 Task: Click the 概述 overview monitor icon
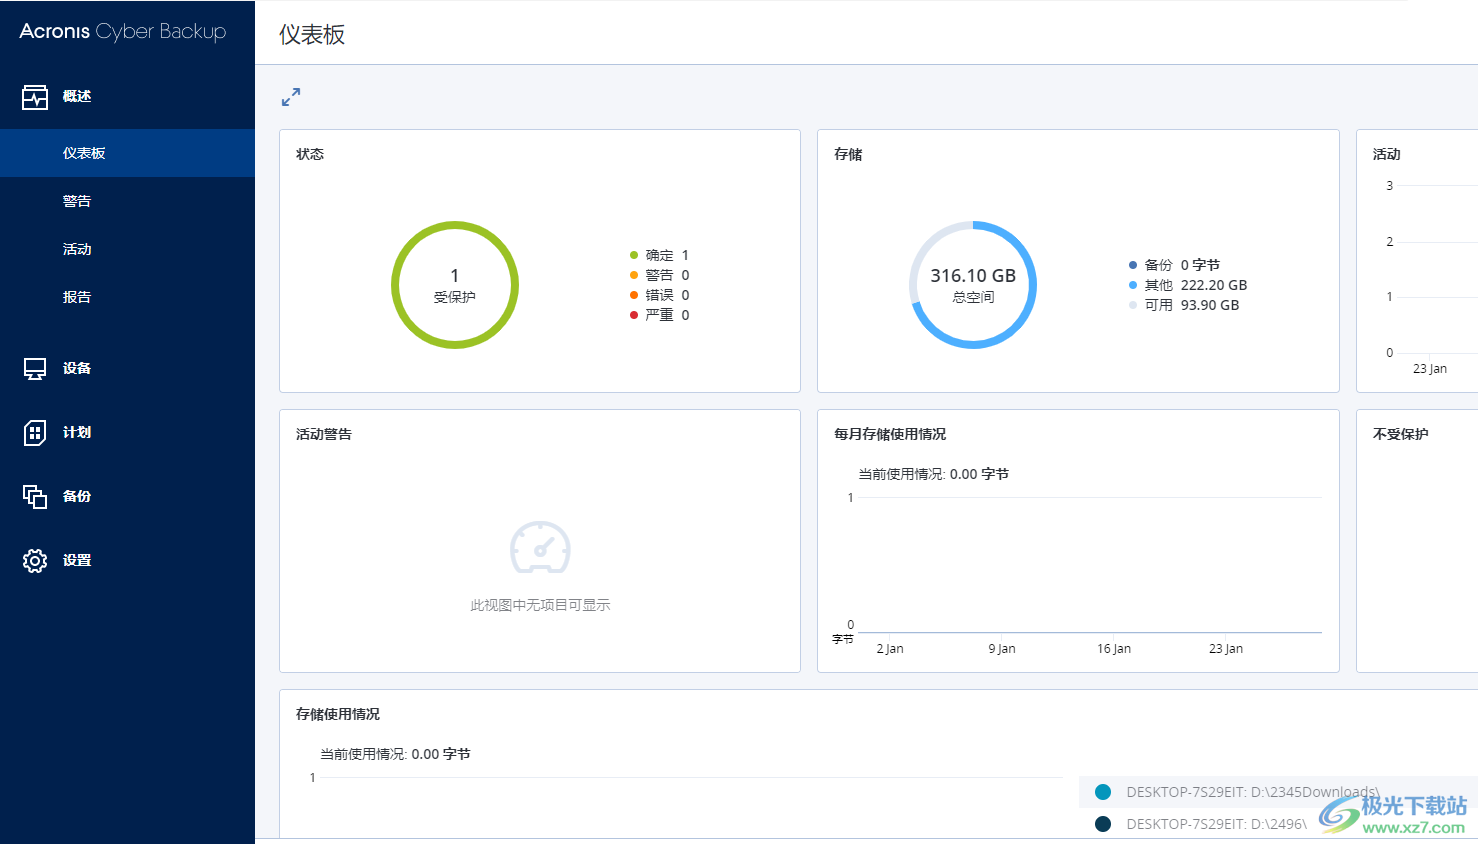(34, 96)
